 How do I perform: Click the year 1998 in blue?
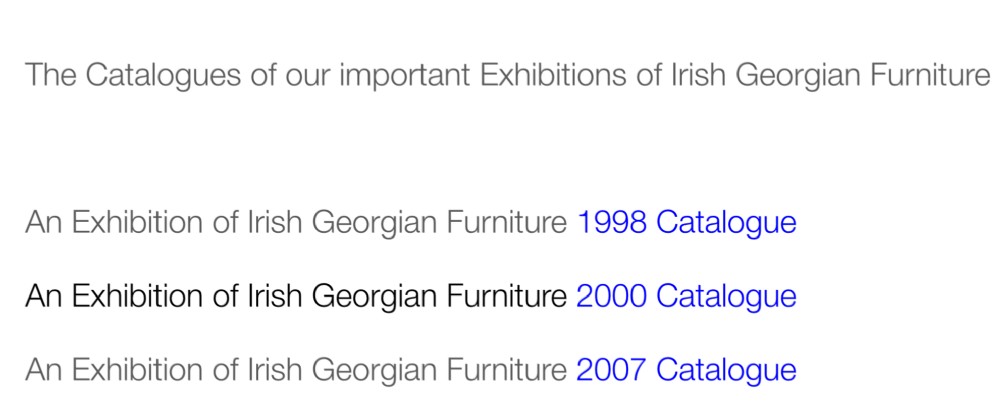coord(612,223)
